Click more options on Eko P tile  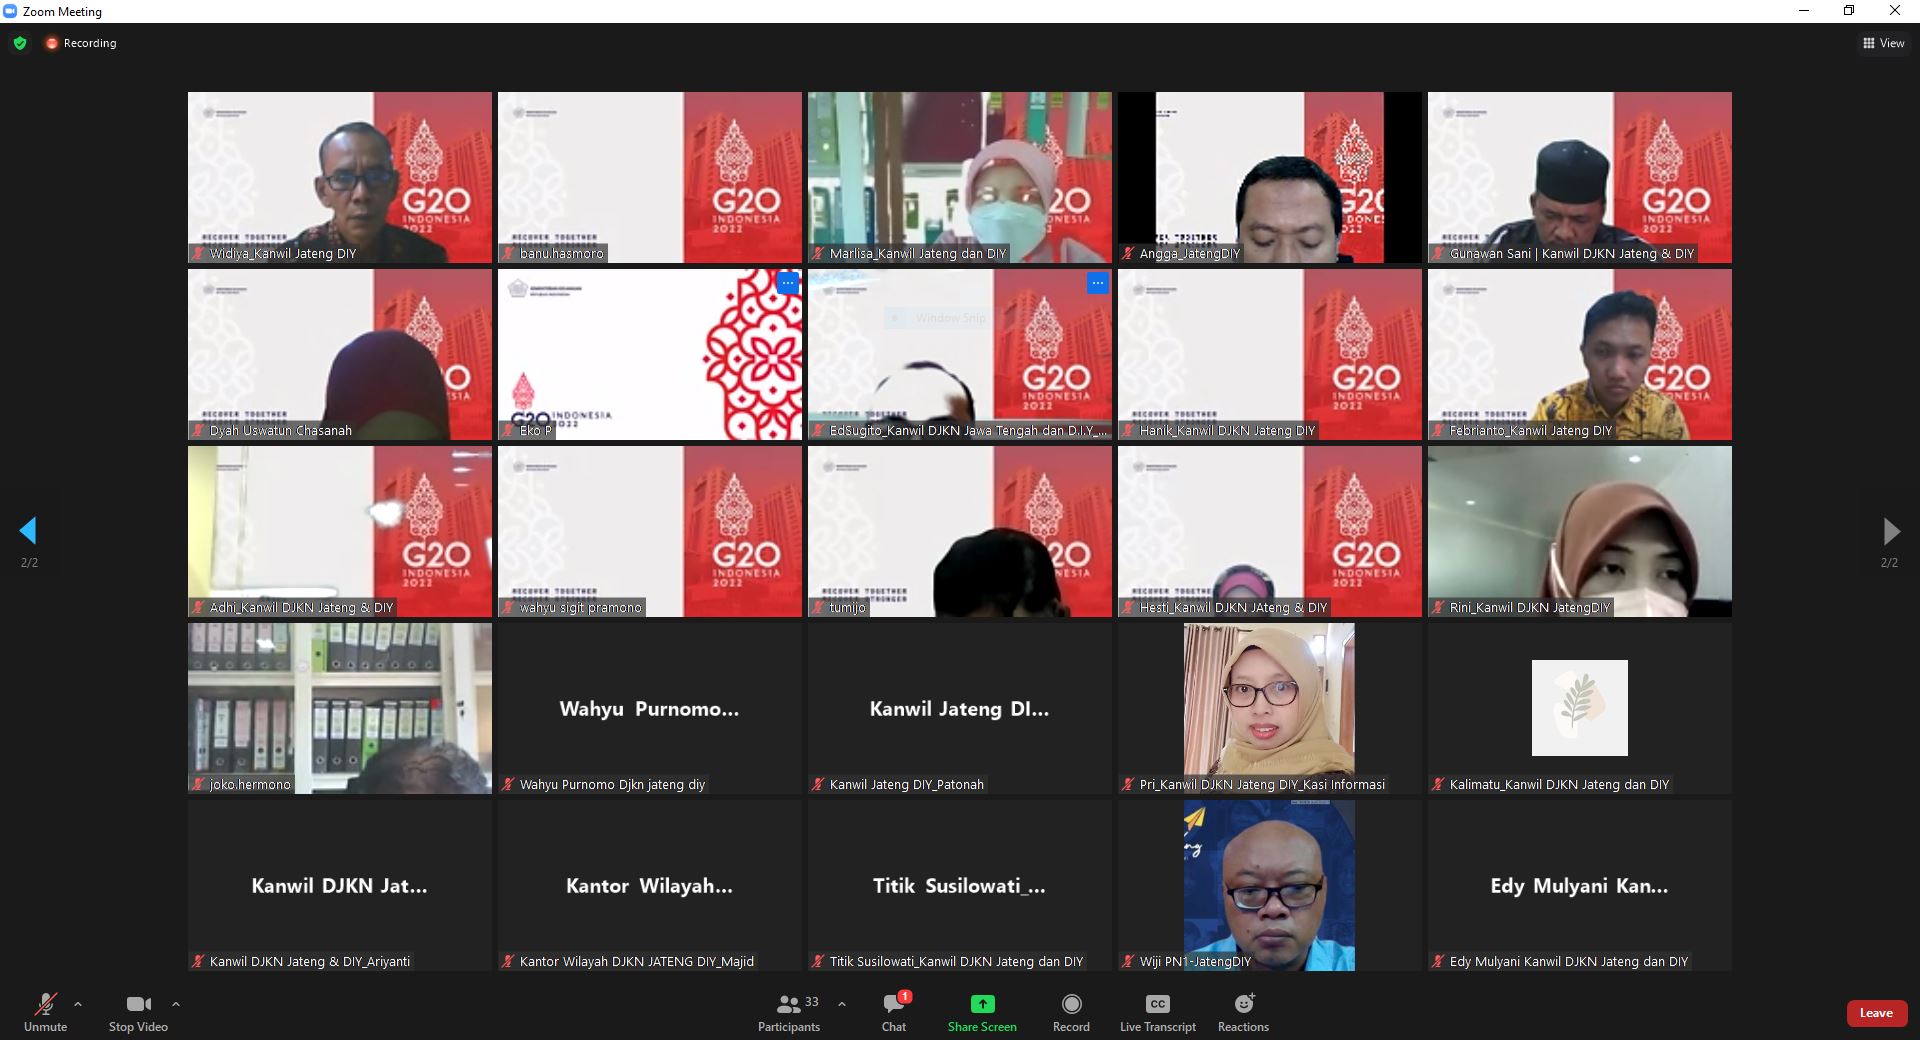click(x=788, y=283)
